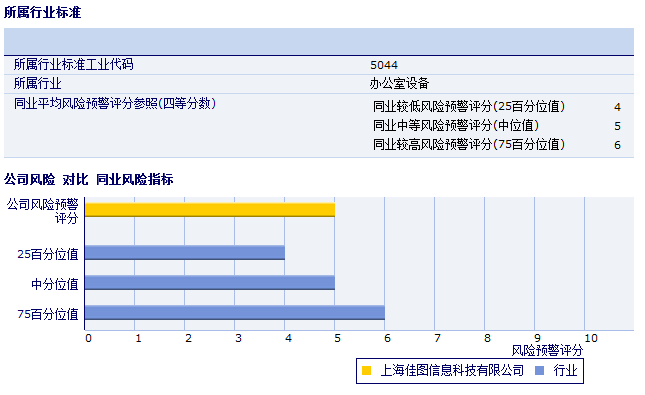Click the 办公室设备 industry value
The width and height of the screenshot is (645, 395).
pos(399,84)
